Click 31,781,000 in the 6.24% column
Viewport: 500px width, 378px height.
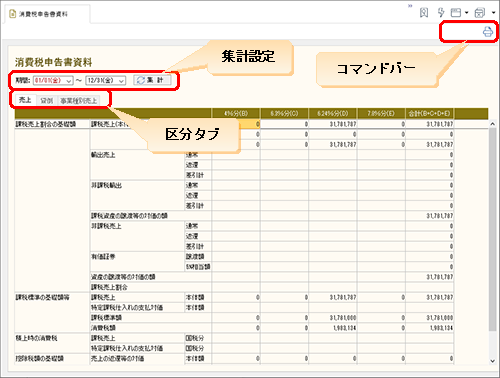(x=343, y=318)
